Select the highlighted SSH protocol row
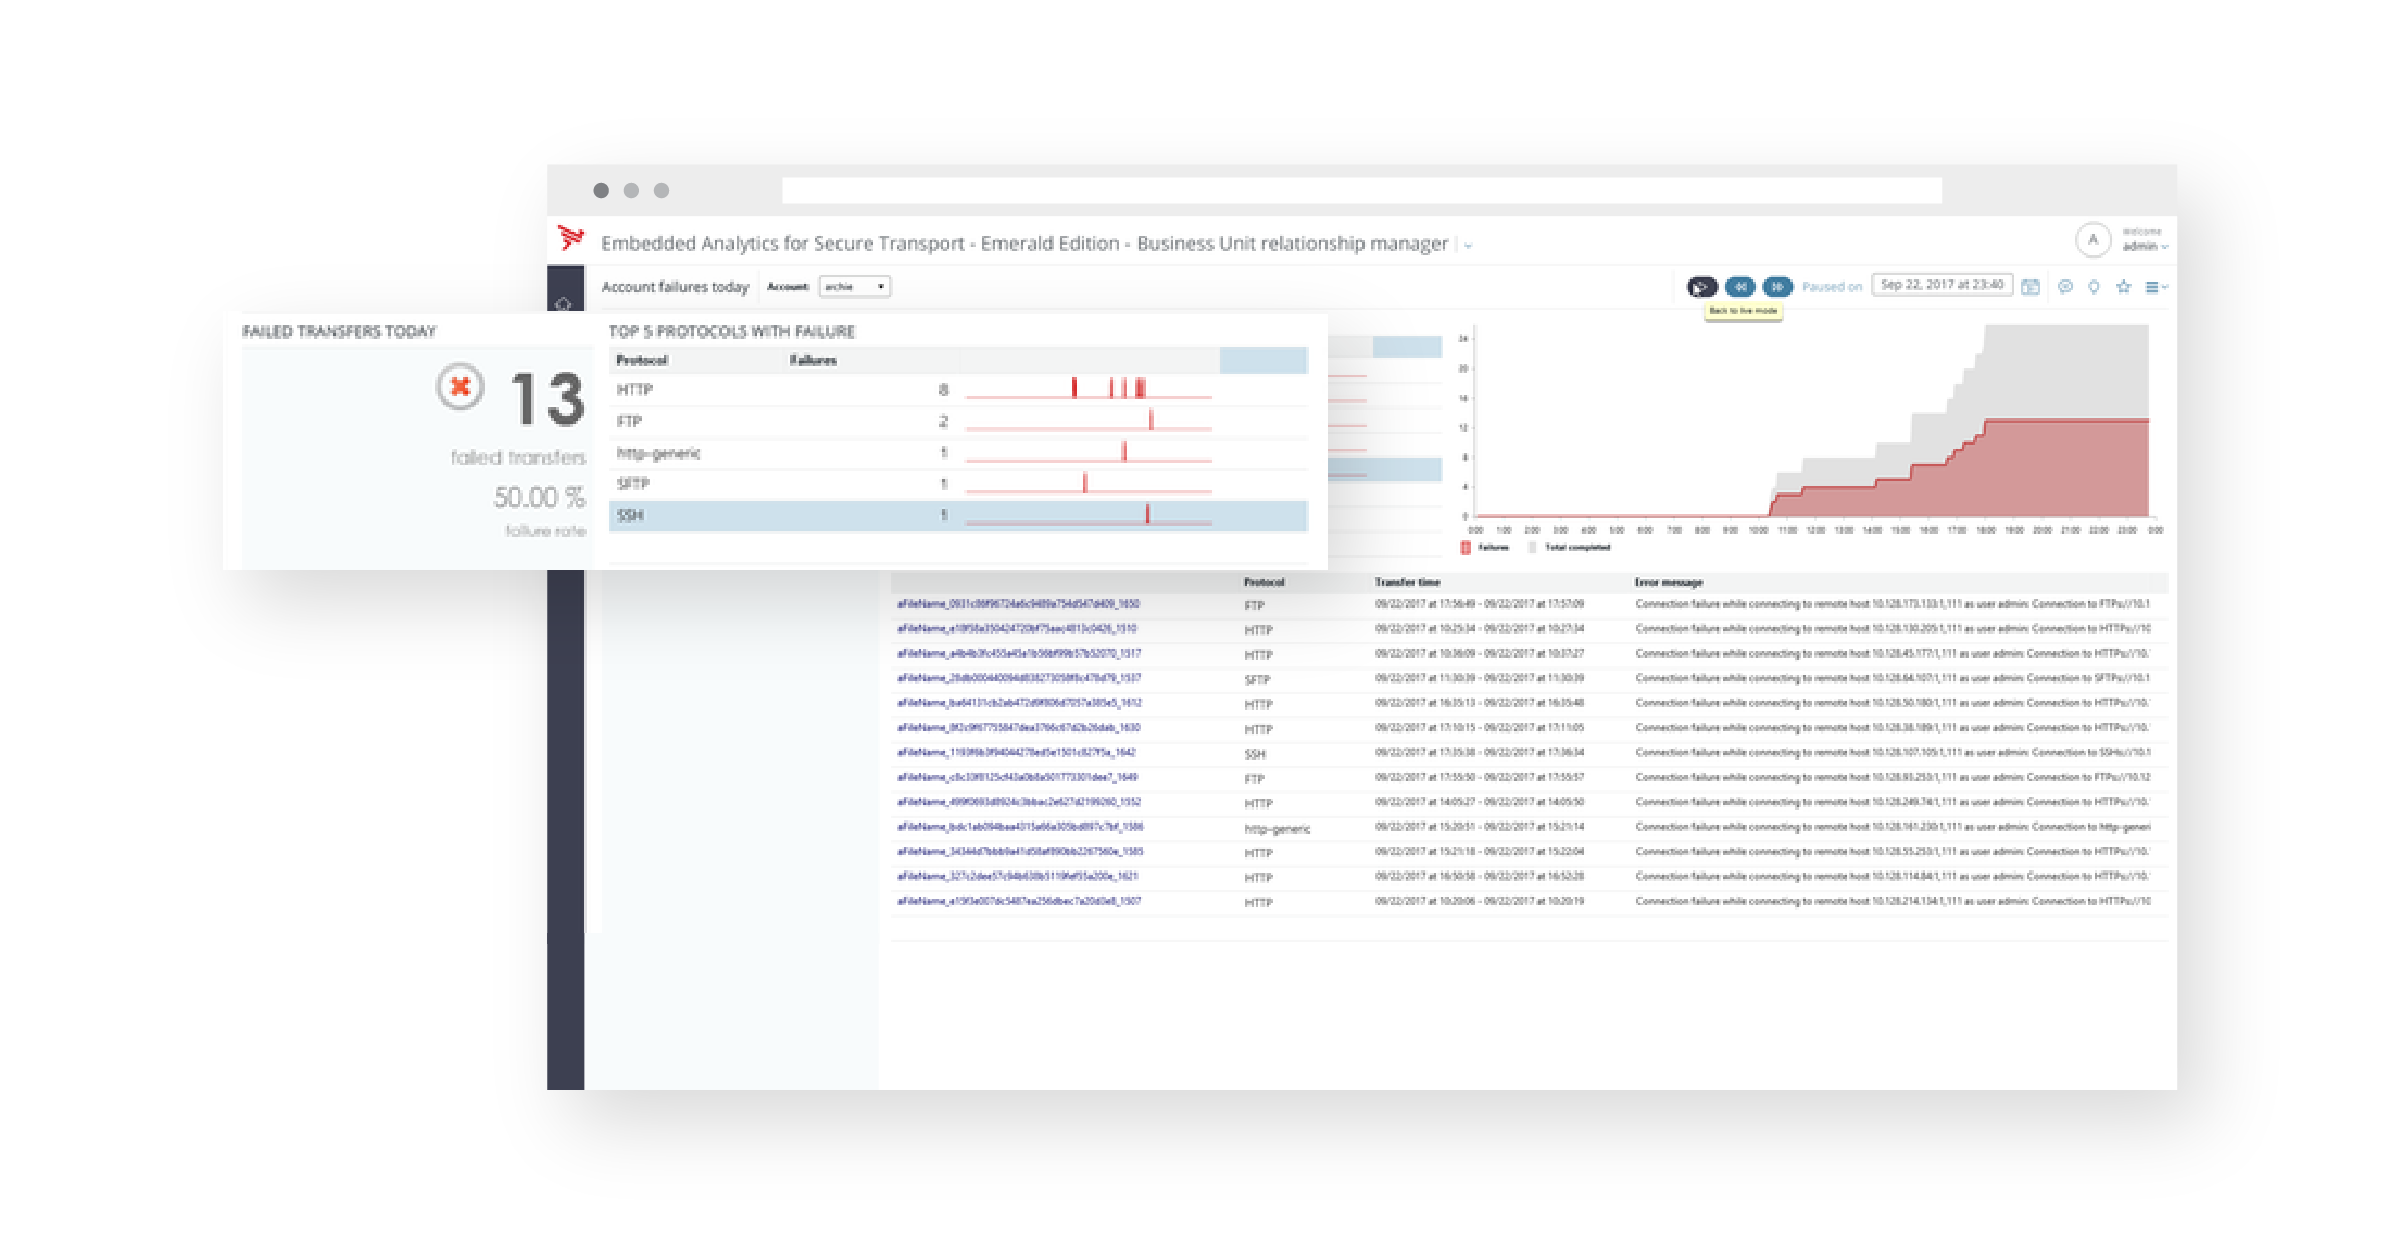This screenshot has width=2401, height=1255. coord(958,515)
